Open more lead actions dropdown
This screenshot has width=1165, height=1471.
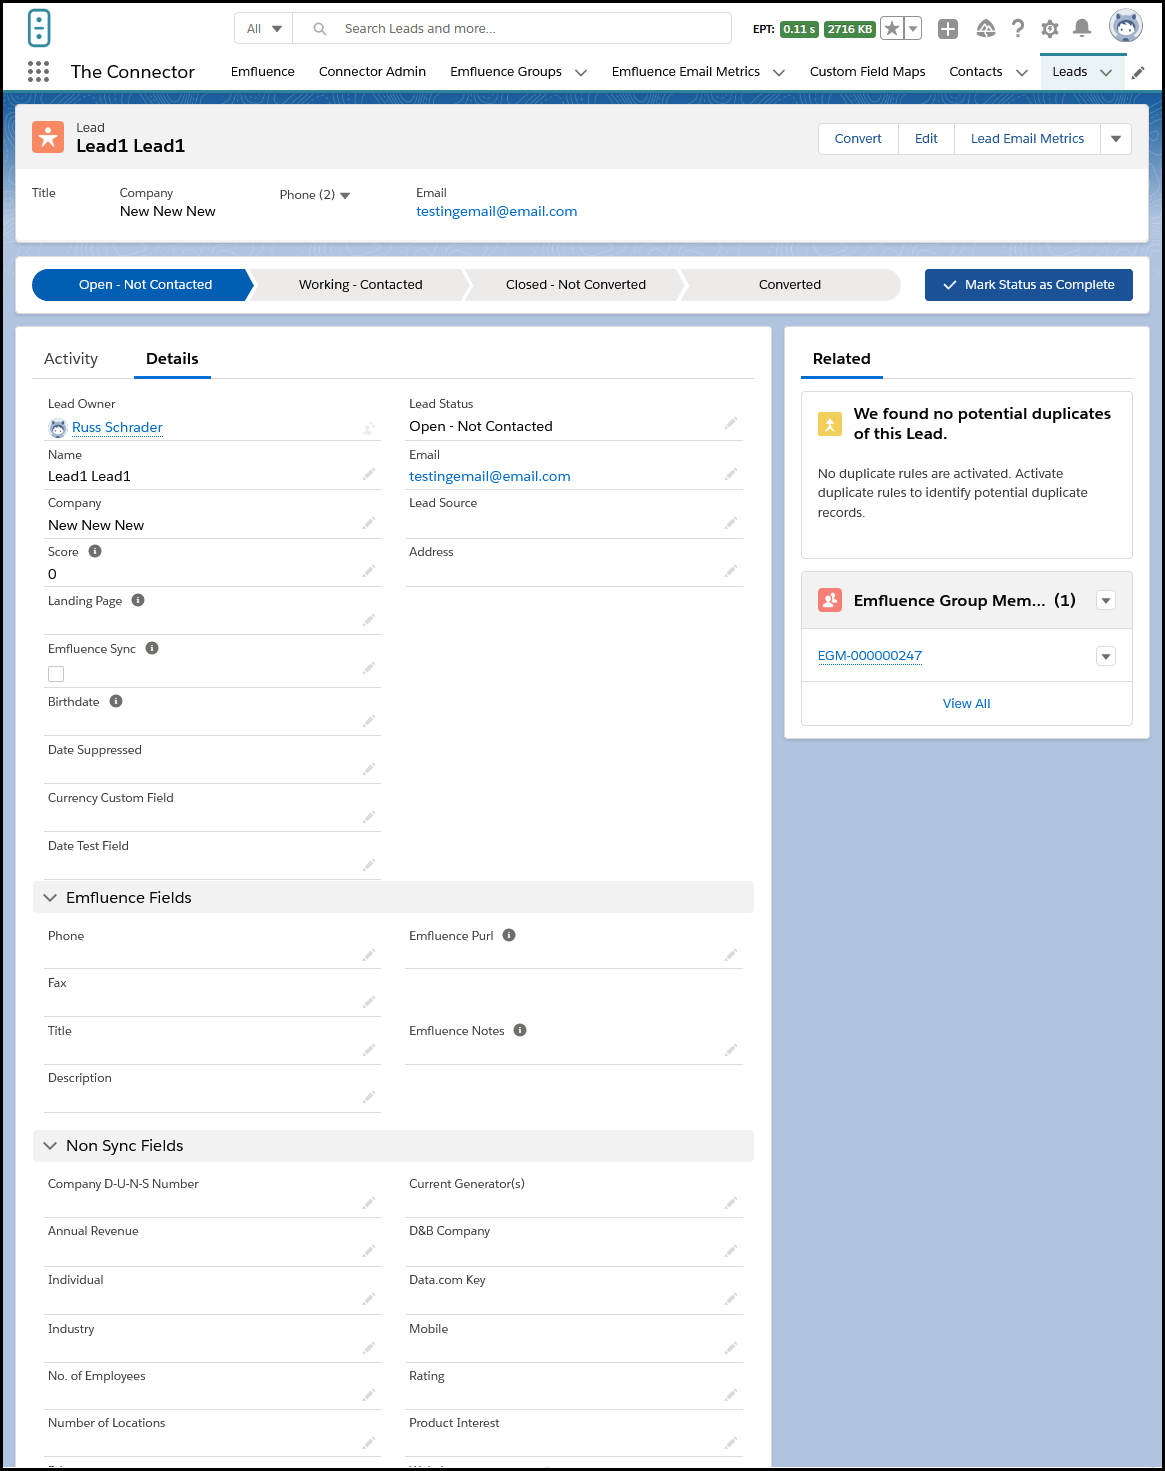(x=1116, y=139)
